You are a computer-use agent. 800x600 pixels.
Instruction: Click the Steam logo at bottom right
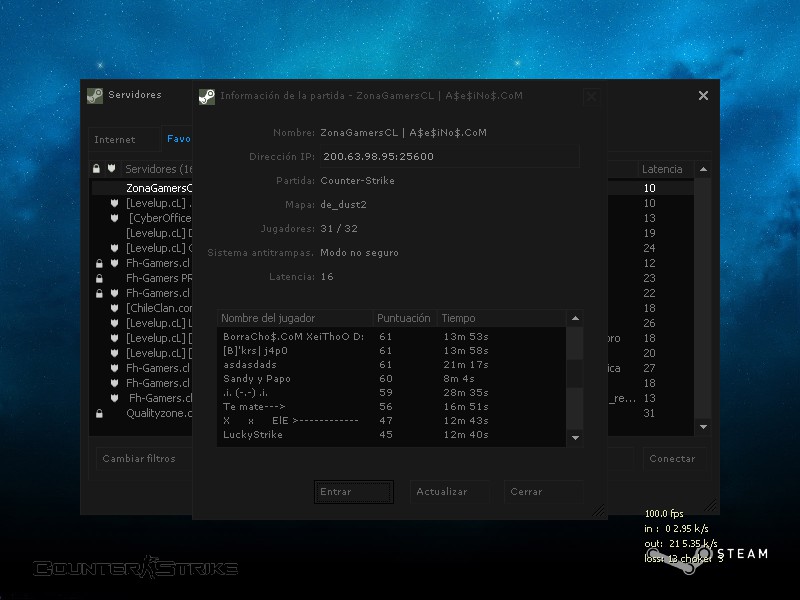point(707,560)
